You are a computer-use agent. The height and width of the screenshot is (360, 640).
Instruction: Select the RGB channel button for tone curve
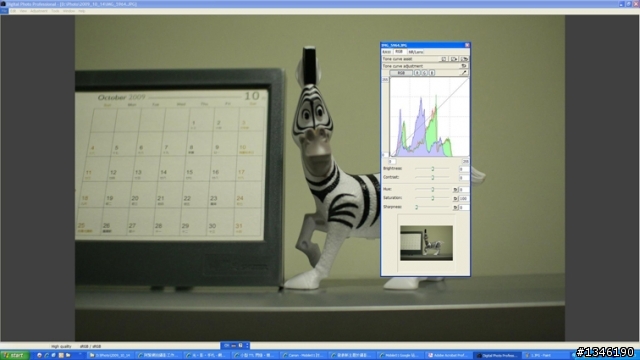pyautogui.click(x=401, y=73)
